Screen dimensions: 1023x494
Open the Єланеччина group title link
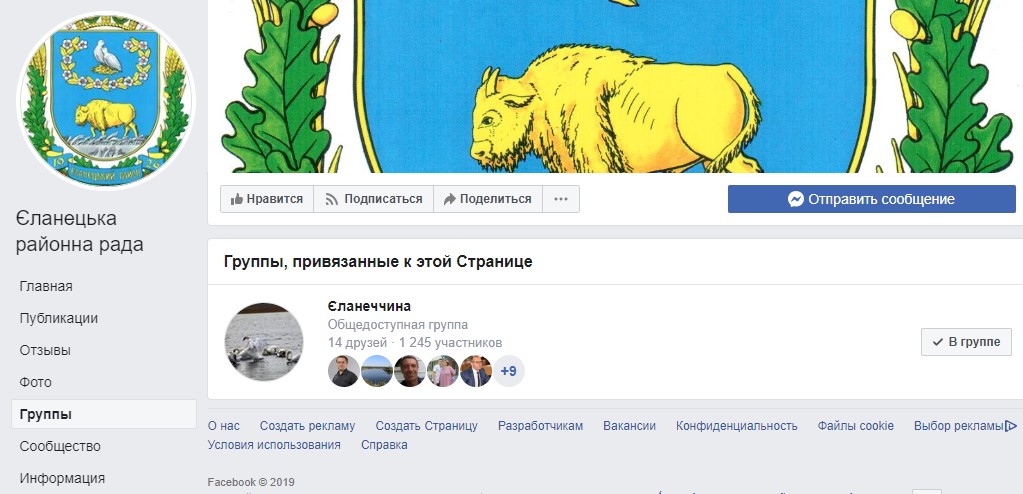coord(369,307)
